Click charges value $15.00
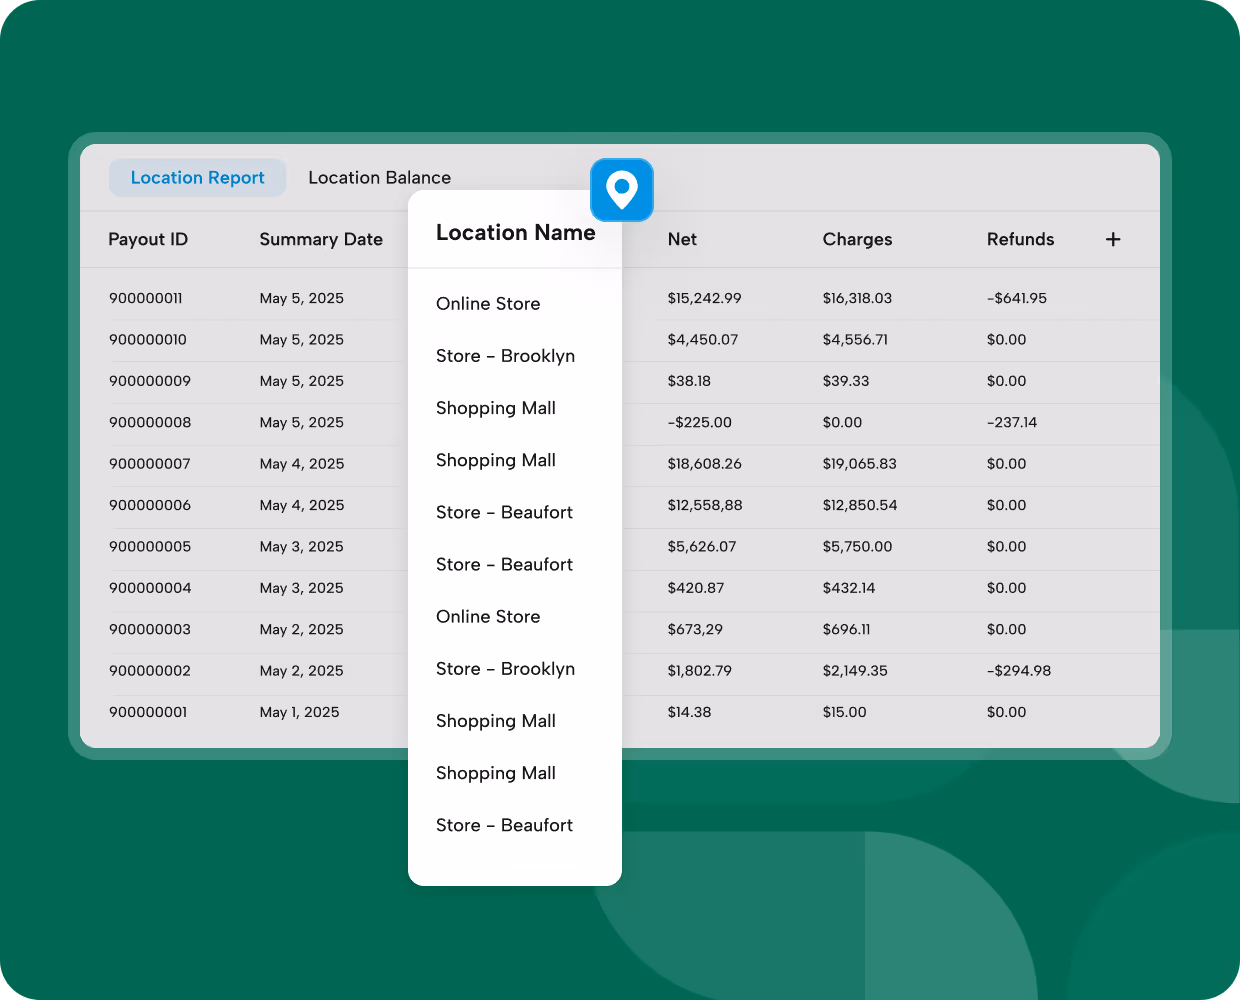 pyautogui.click(x=844, y=712)
